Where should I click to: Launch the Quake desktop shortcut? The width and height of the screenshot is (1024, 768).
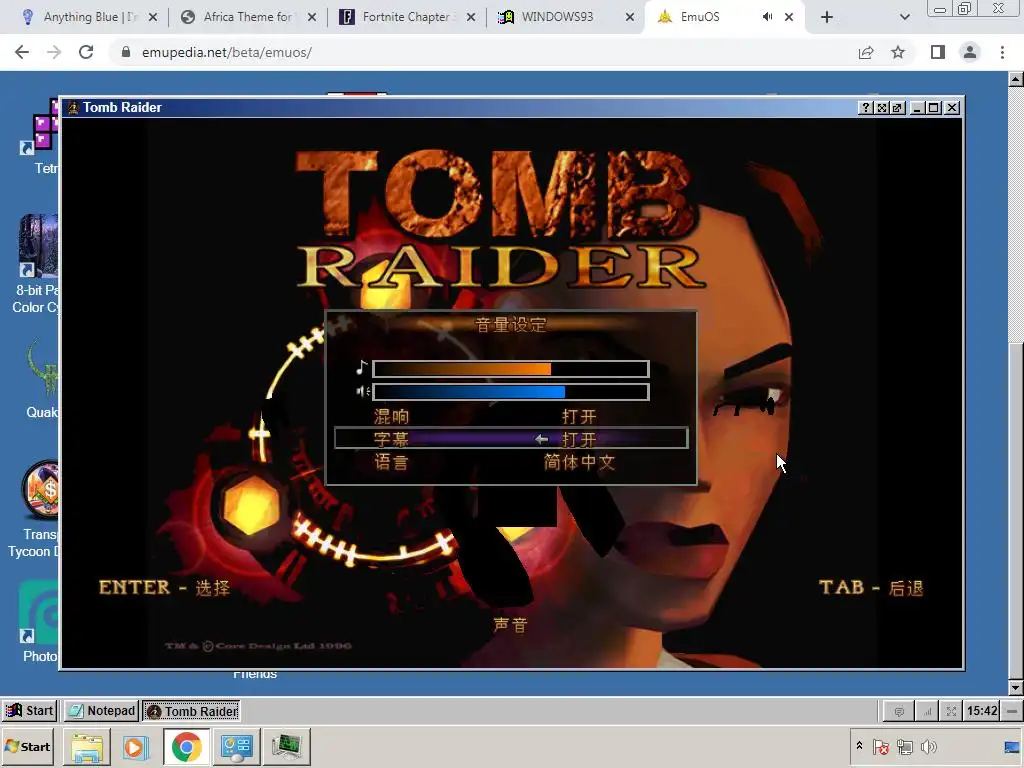41,379
